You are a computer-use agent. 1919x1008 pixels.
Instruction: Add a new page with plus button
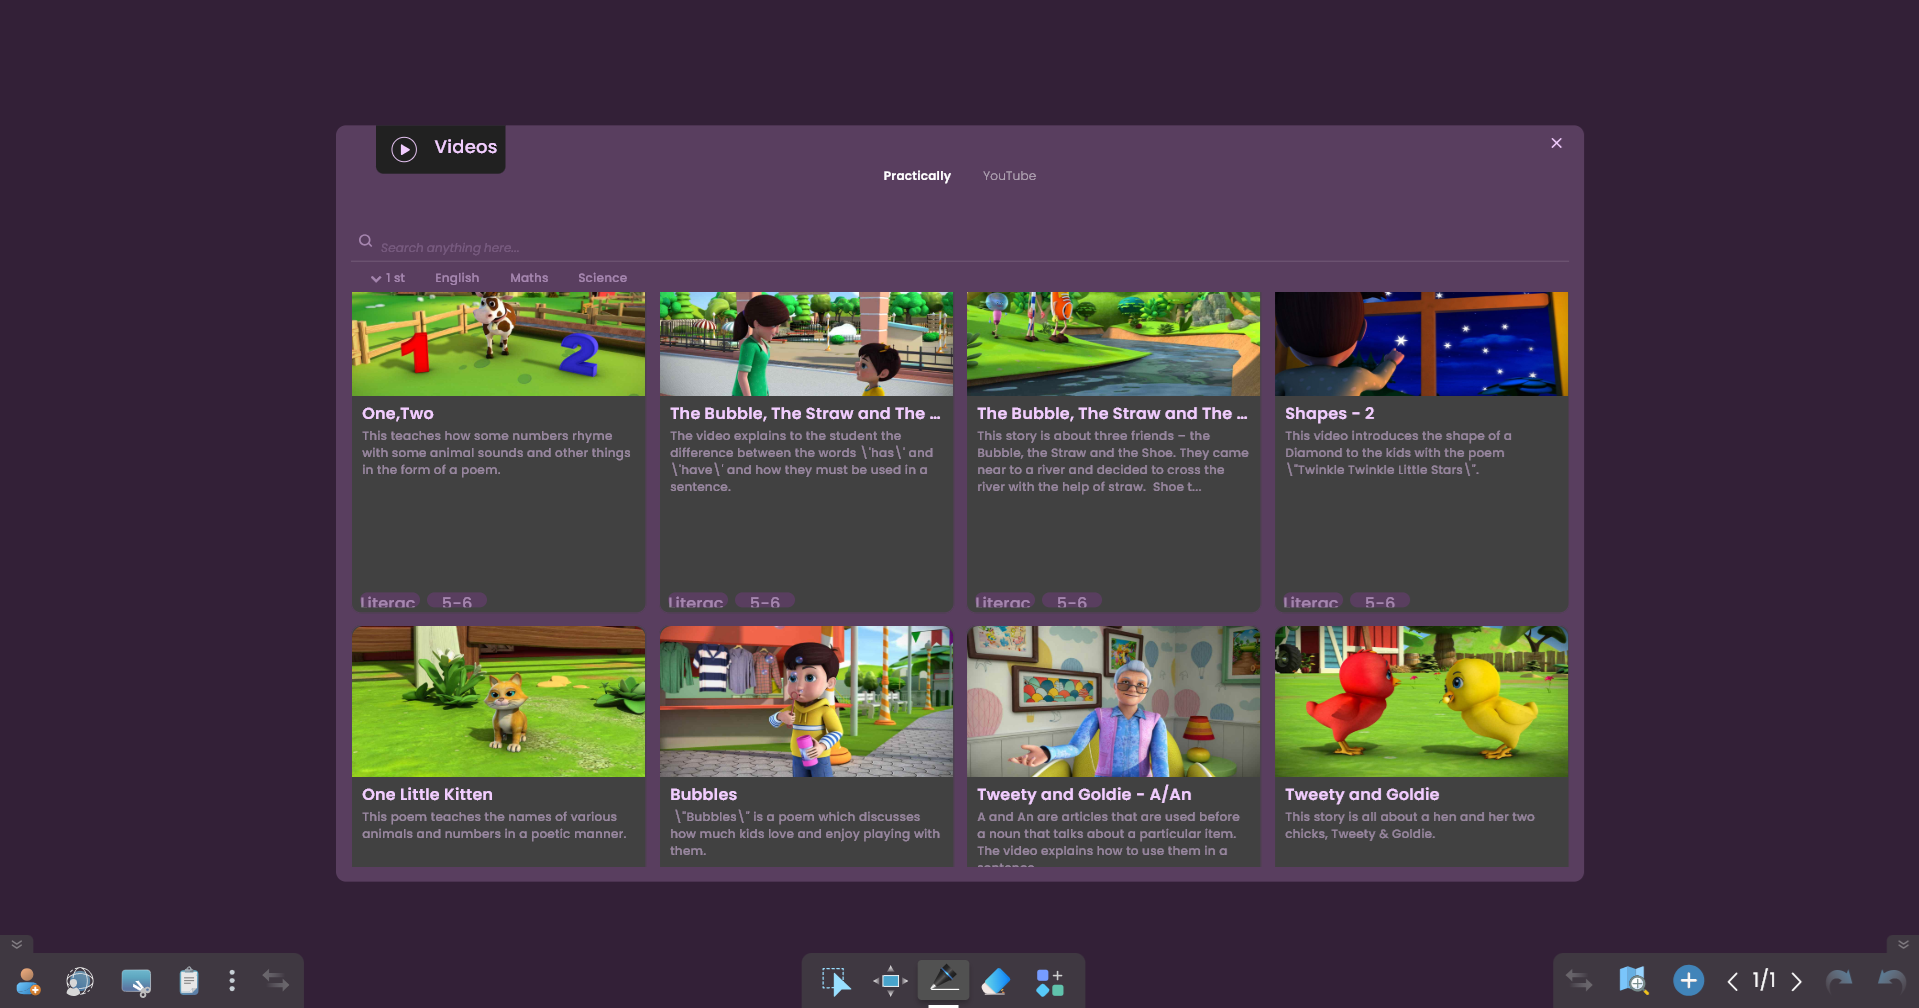click(x=1688, y=981)
